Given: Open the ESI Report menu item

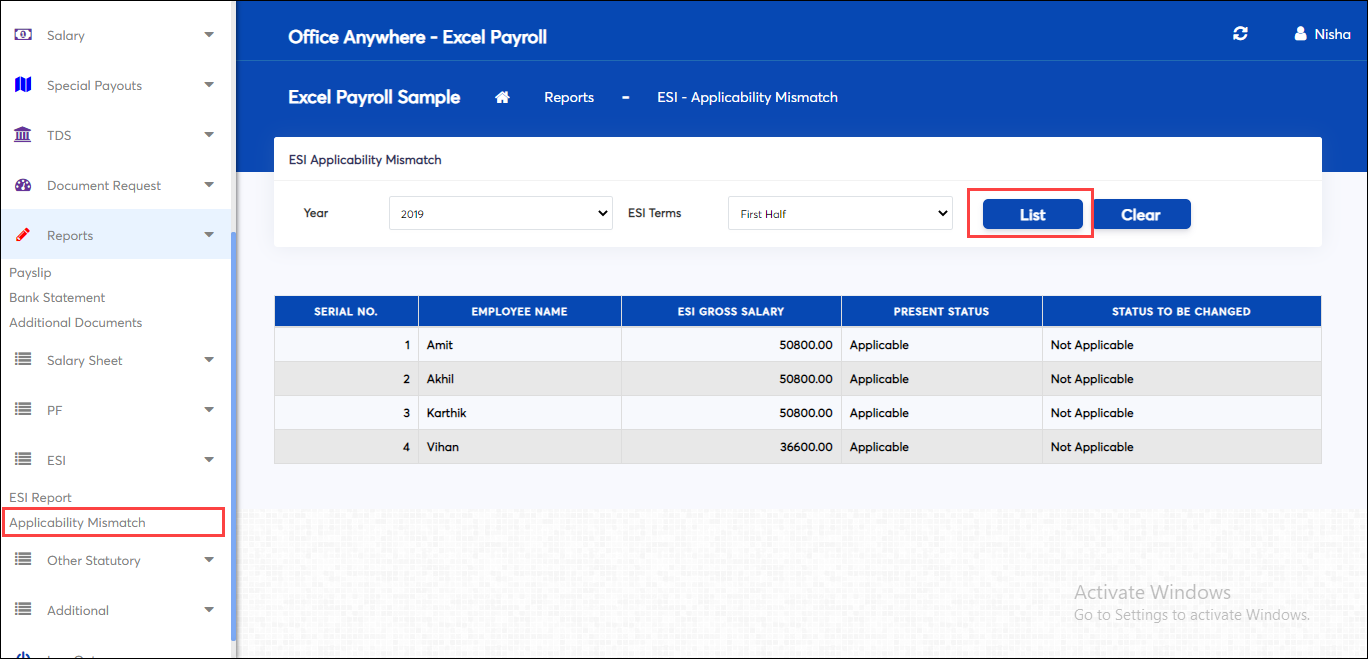Looking at the screenshot, I should (41, 497).
